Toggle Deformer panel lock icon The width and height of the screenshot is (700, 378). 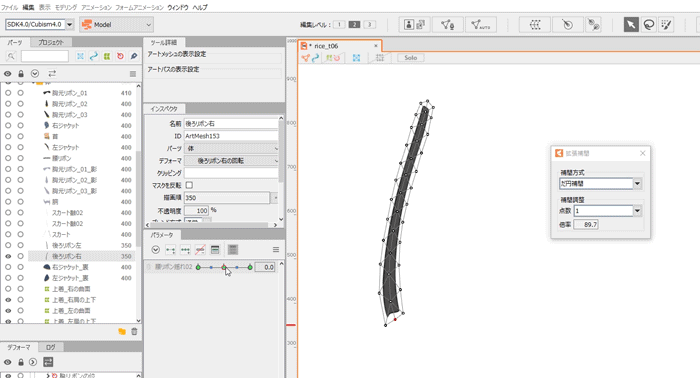[x=21, y=362]
